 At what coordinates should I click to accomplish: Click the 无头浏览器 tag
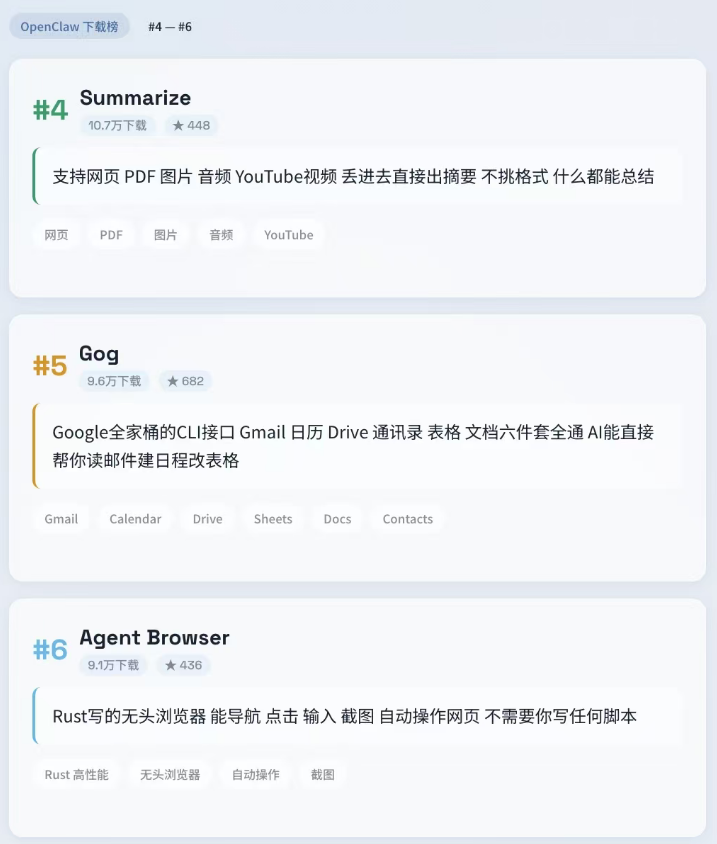(170, 775)
